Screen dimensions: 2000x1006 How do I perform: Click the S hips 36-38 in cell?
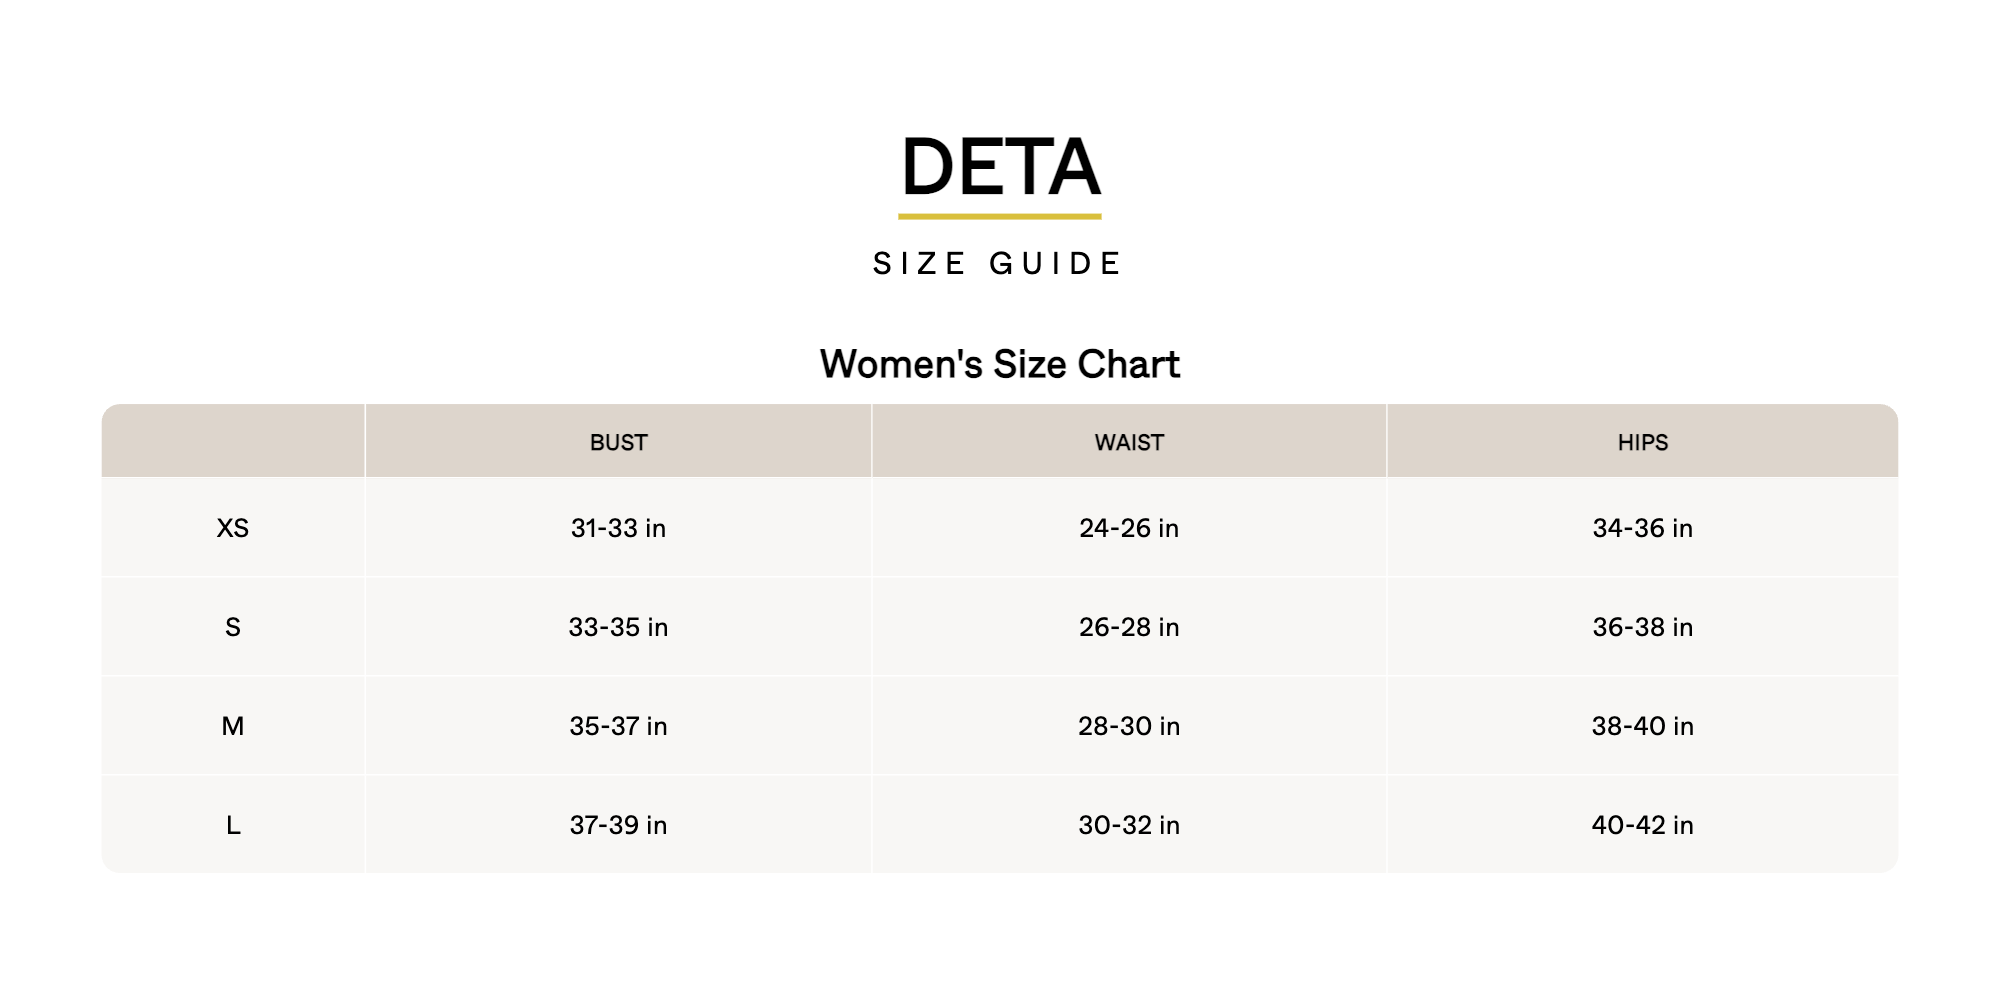click(x=1642, y=627)
